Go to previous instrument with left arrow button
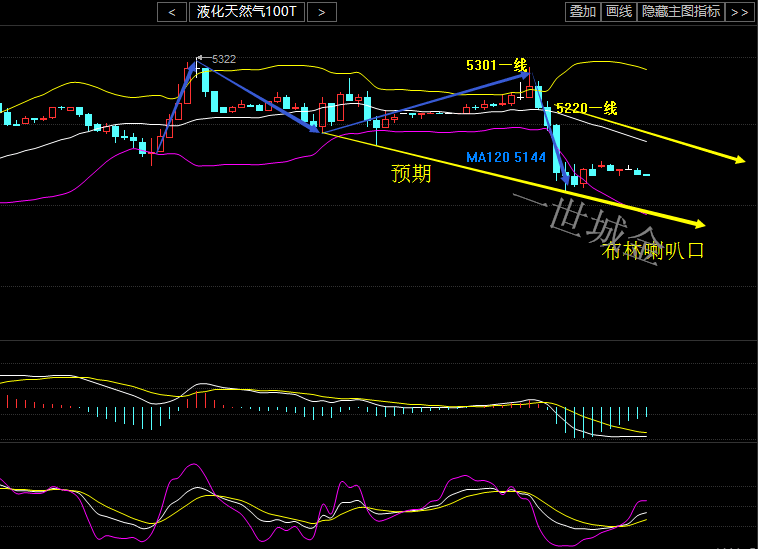The width and height of the screenshot is (758, 549). (x=172, y=12)
